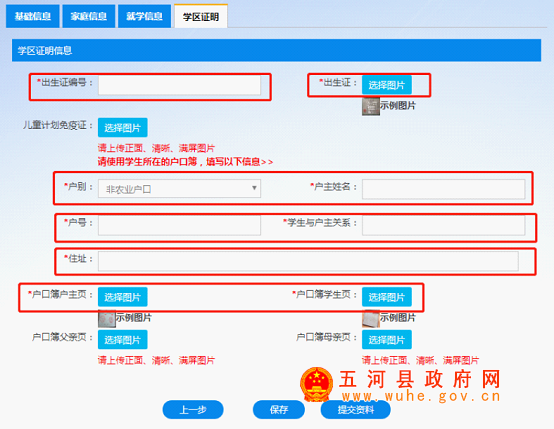Open 户口簿学生页 sample image thumbnail
This screenshot has height=429, width=554.
pyautogui.click(x=371, y=319)
